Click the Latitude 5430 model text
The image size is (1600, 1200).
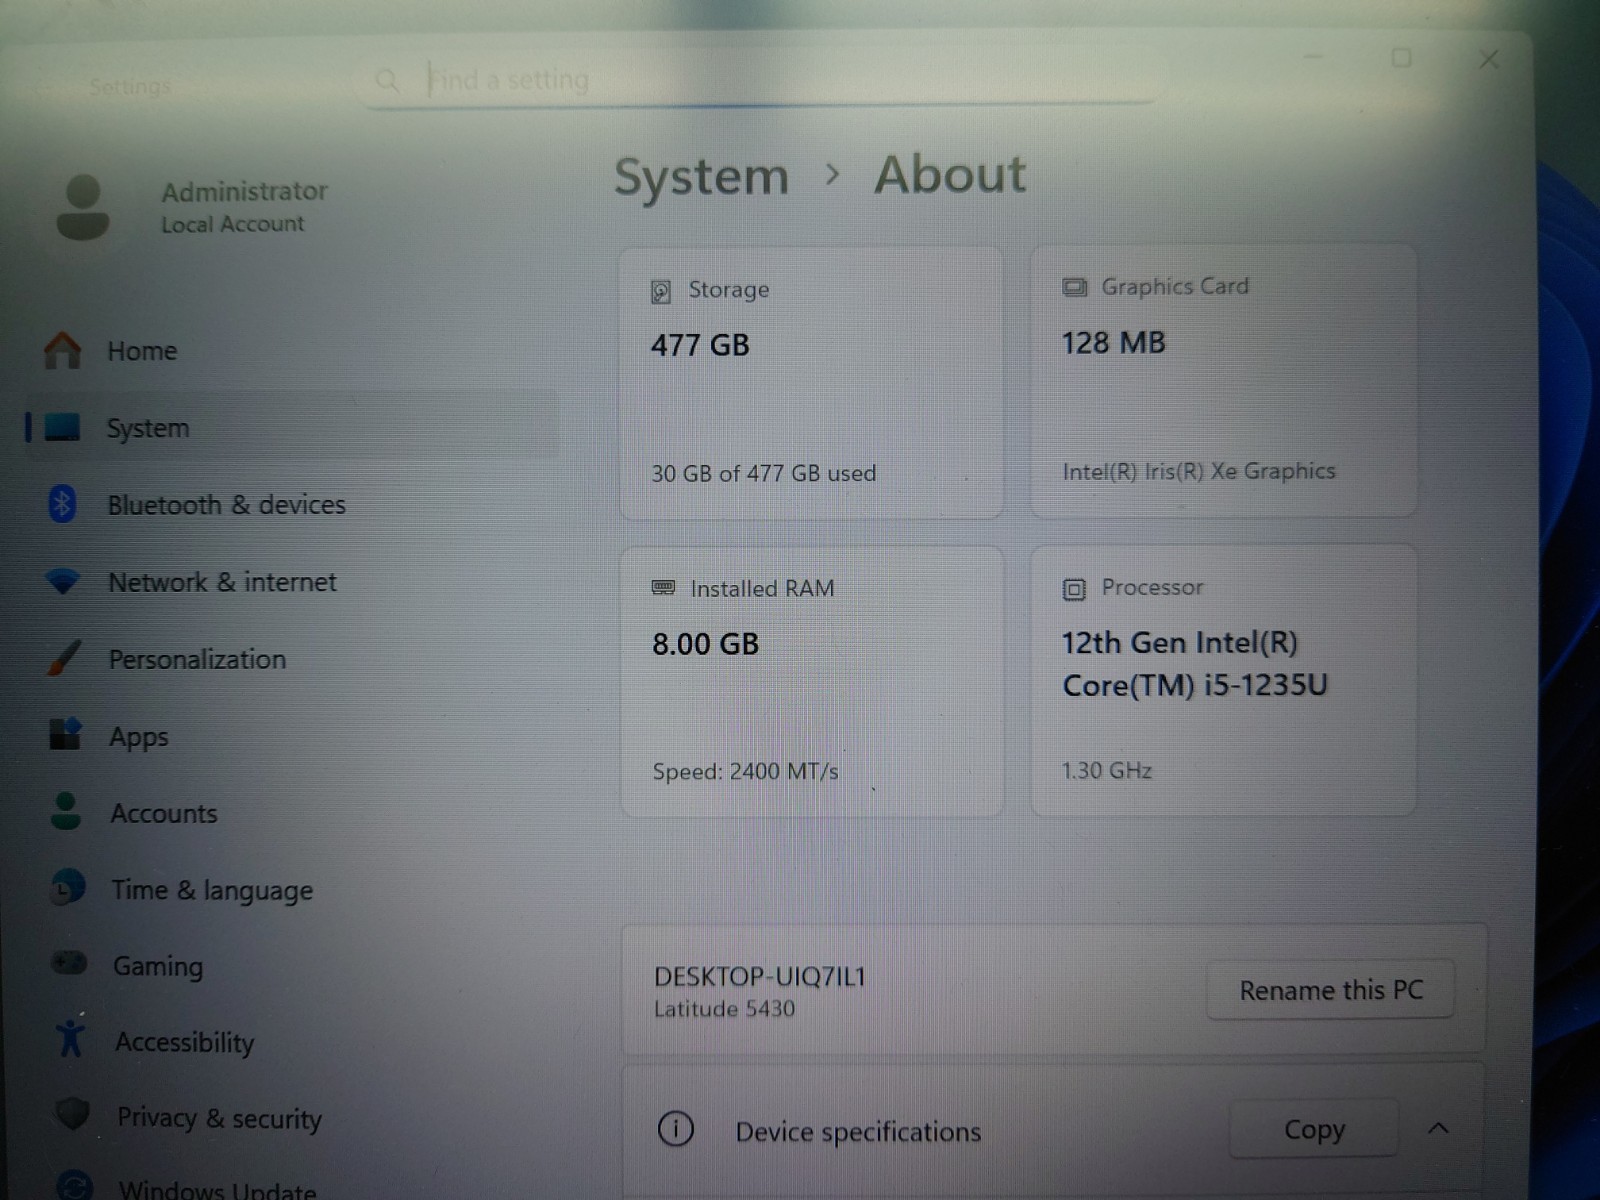click(x=724, y=1009)
